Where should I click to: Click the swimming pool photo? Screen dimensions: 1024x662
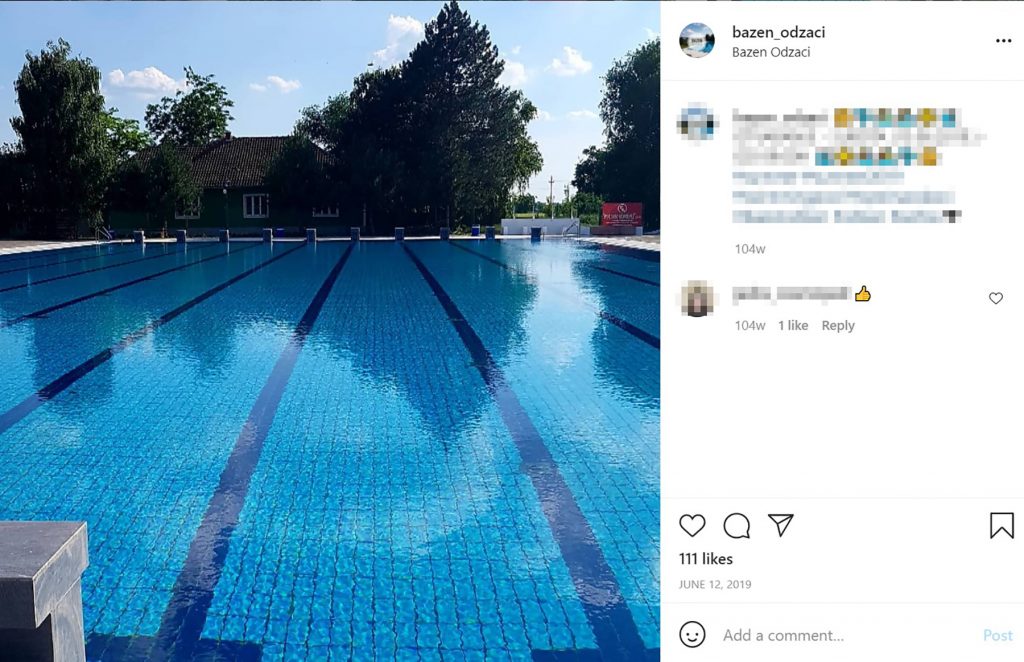coord(330,331)
